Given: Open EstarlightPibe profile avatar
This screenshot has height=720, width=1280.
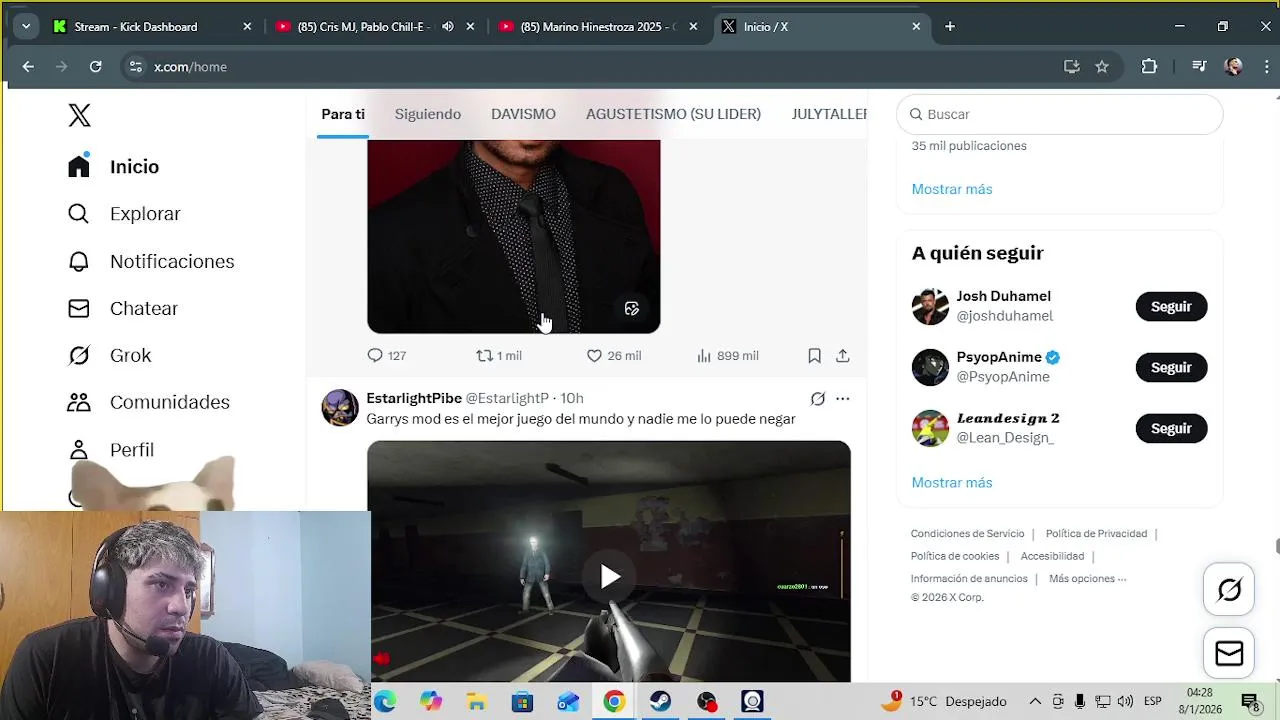Looking at the screenshot, I should tap(340, 408).
